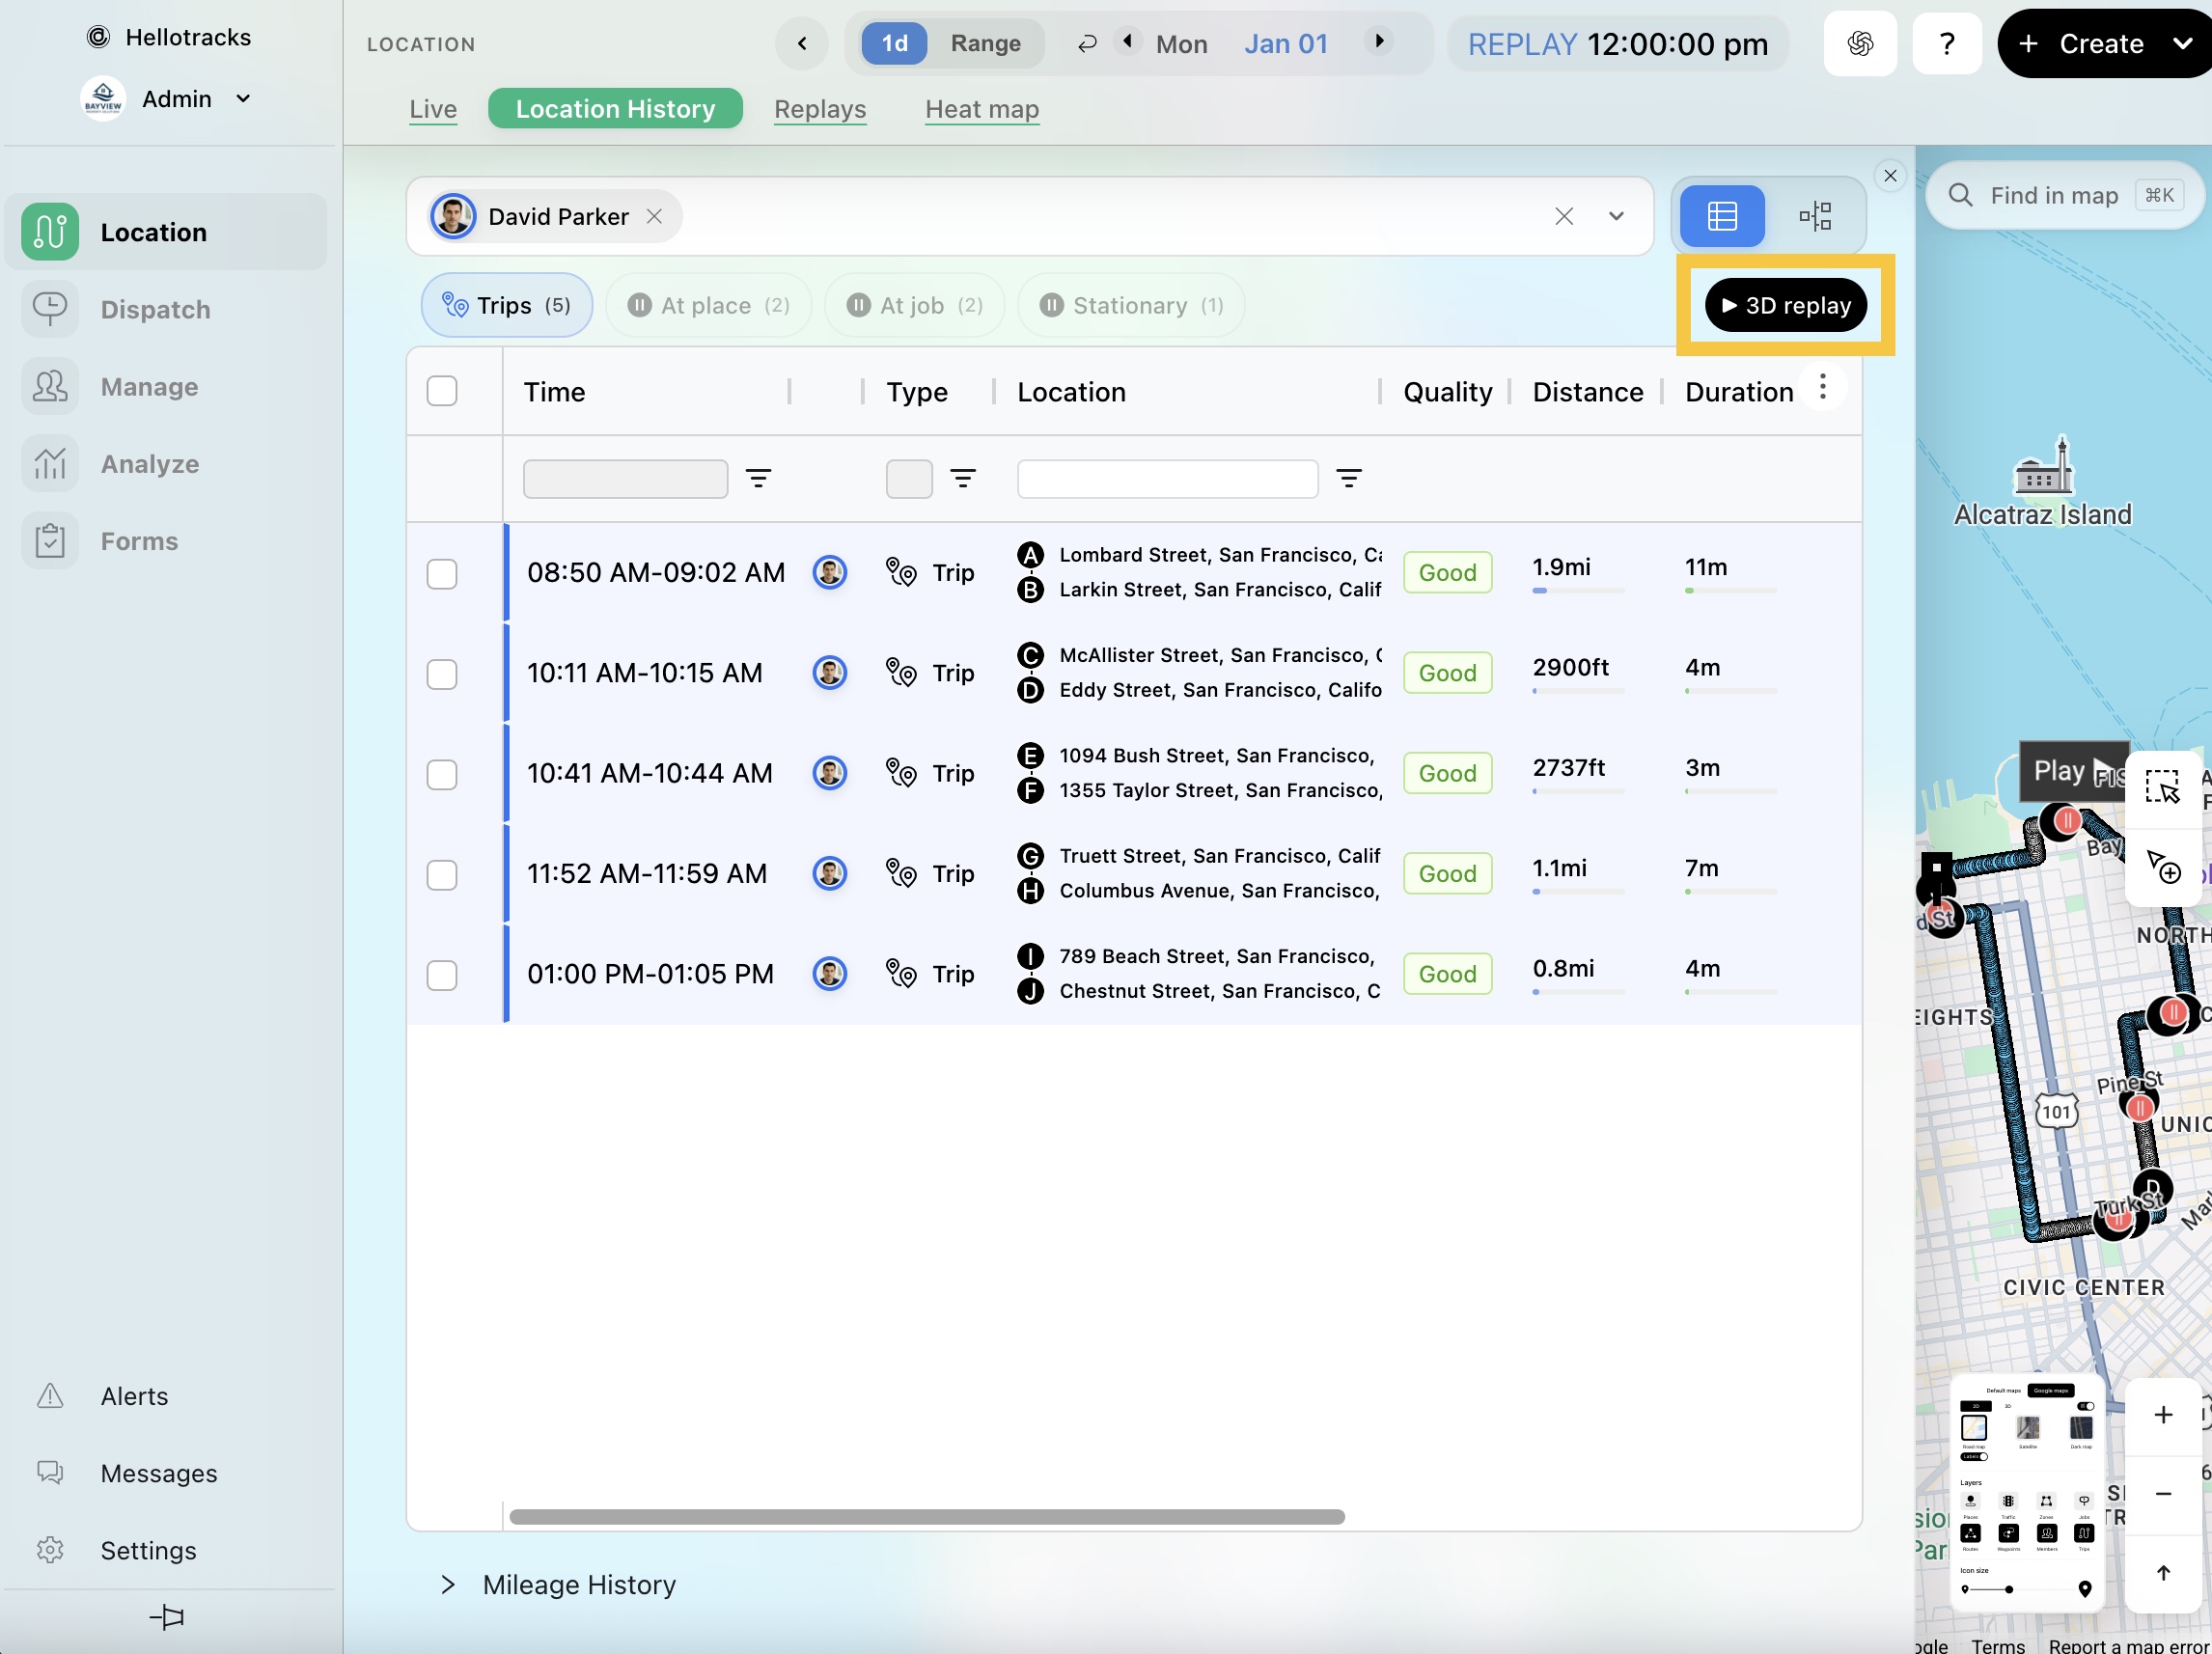The height and width of the screenshot is (1654, 2212).
Task: Start the 3D replay
Action: (1785, 305)
